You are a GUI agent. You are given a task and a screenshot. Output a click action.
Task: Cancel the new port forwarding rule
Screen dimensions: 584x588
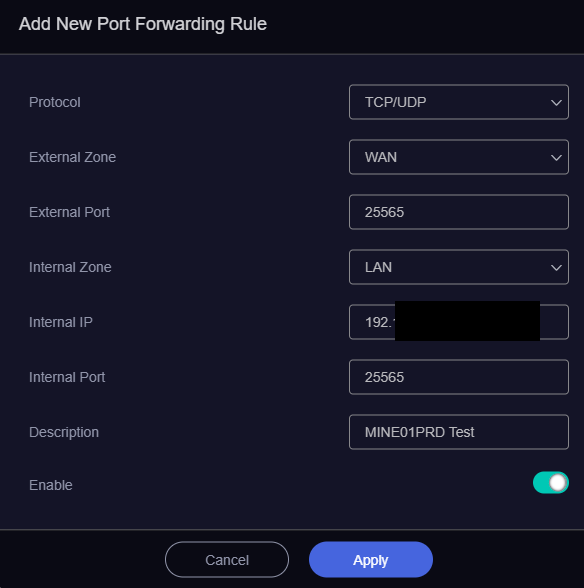[x=227, y=560]
